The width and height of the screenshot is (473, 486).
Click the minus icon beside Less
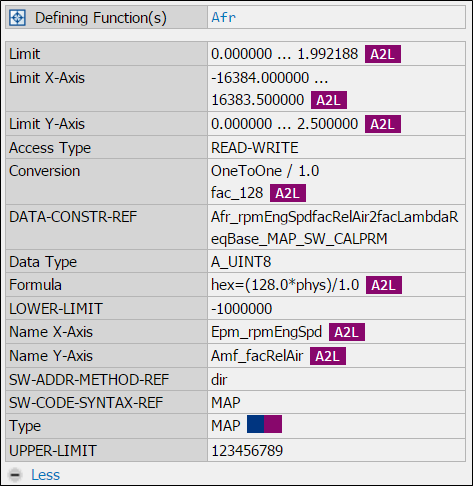pos(15,475)
